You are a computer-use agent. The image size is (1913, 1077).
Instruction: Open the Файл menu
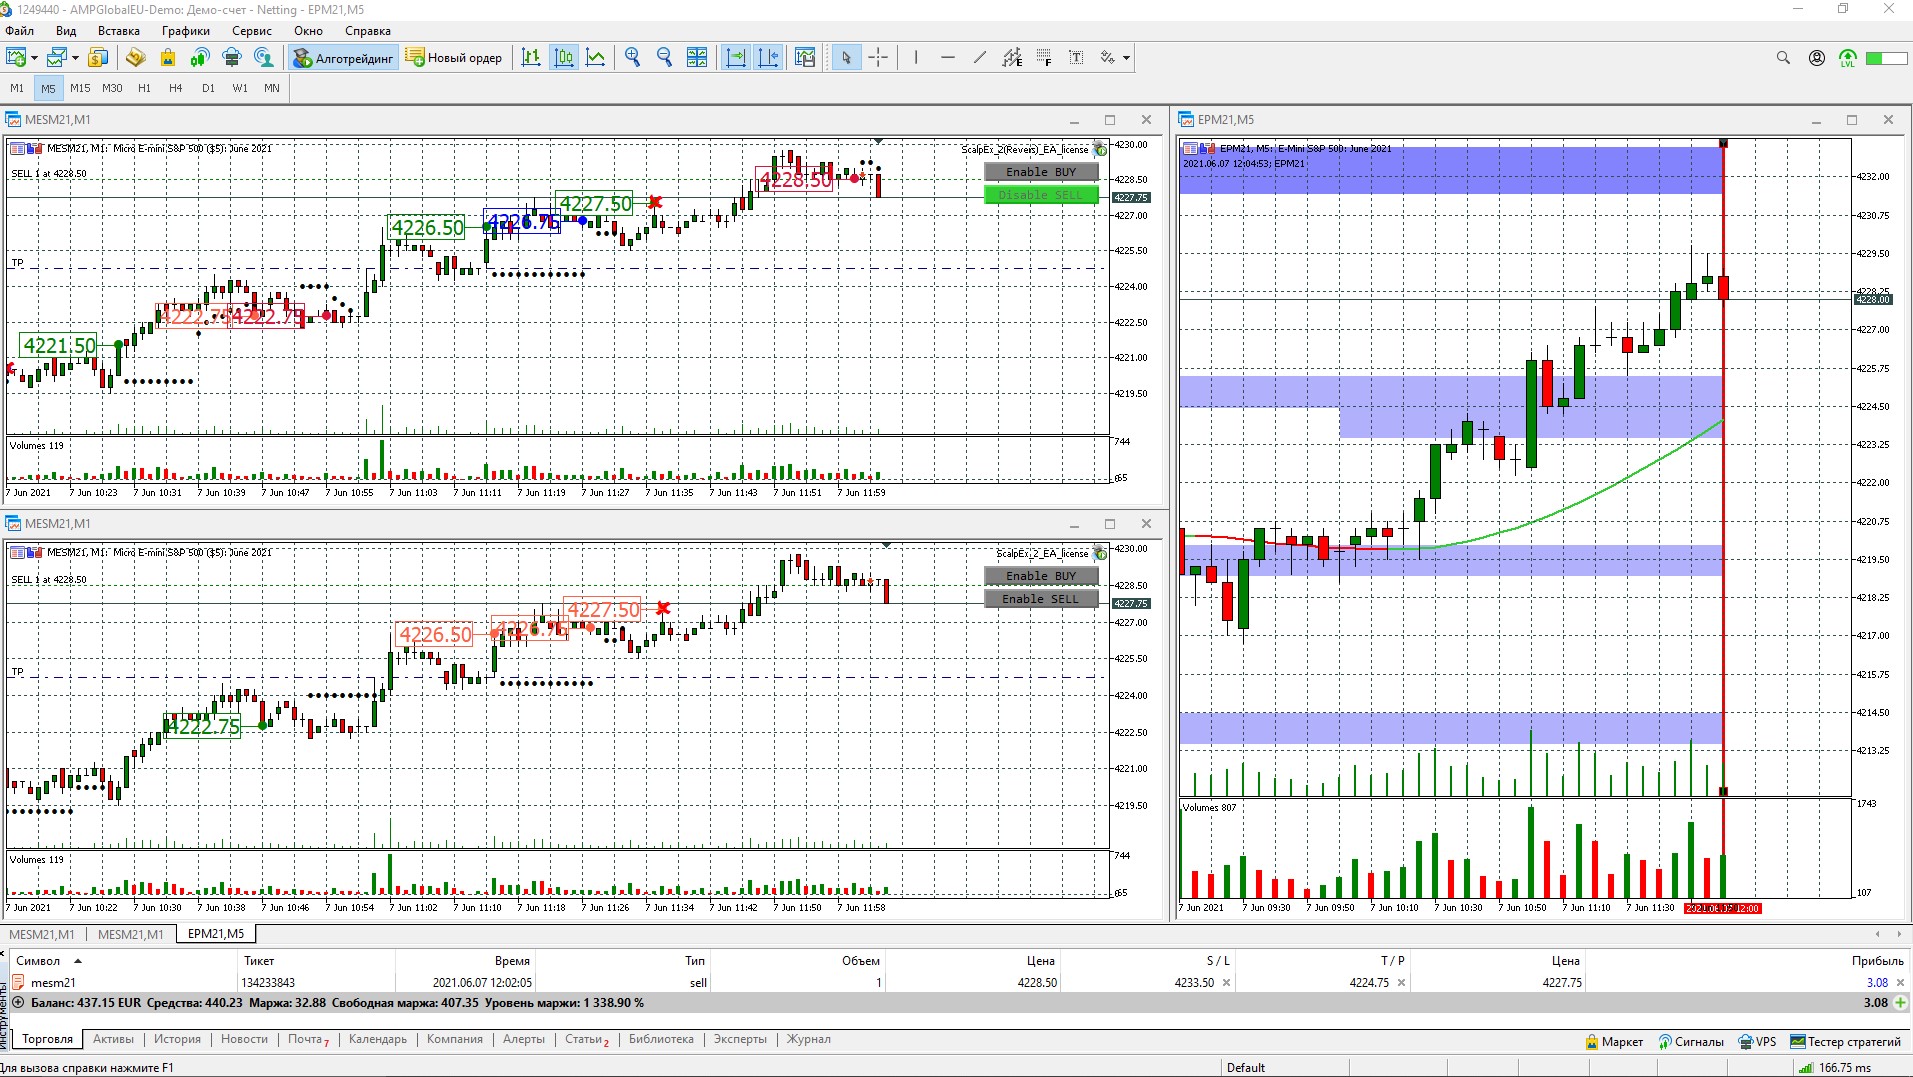tap(20, 31)
